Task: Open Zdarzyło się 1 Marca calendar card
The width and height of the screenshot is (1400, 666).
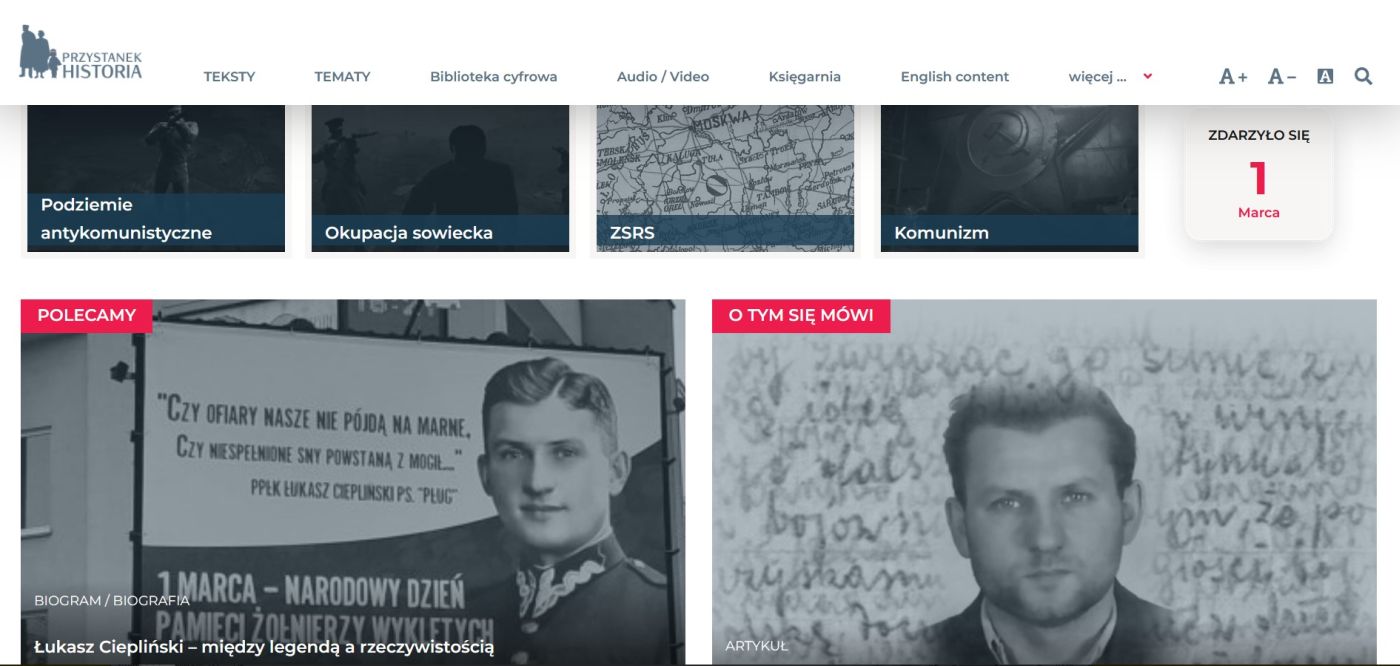Action: pos(1259,175)
